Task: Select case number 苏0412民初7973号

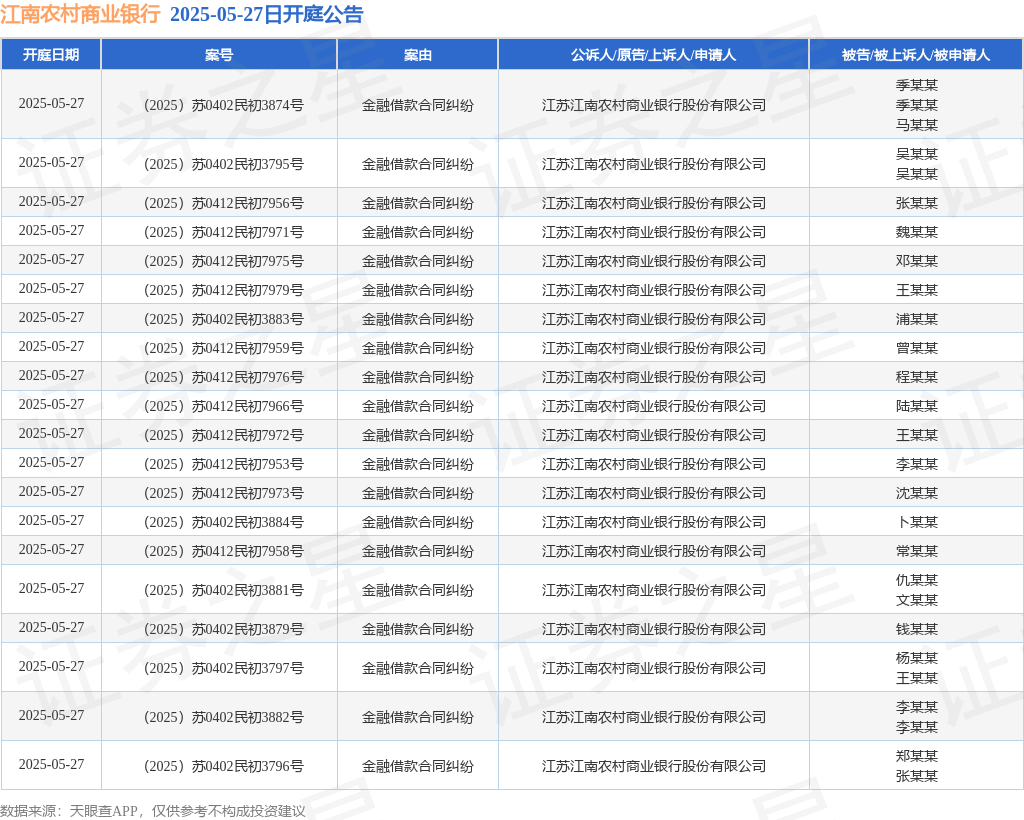Action: coord(224,493)
